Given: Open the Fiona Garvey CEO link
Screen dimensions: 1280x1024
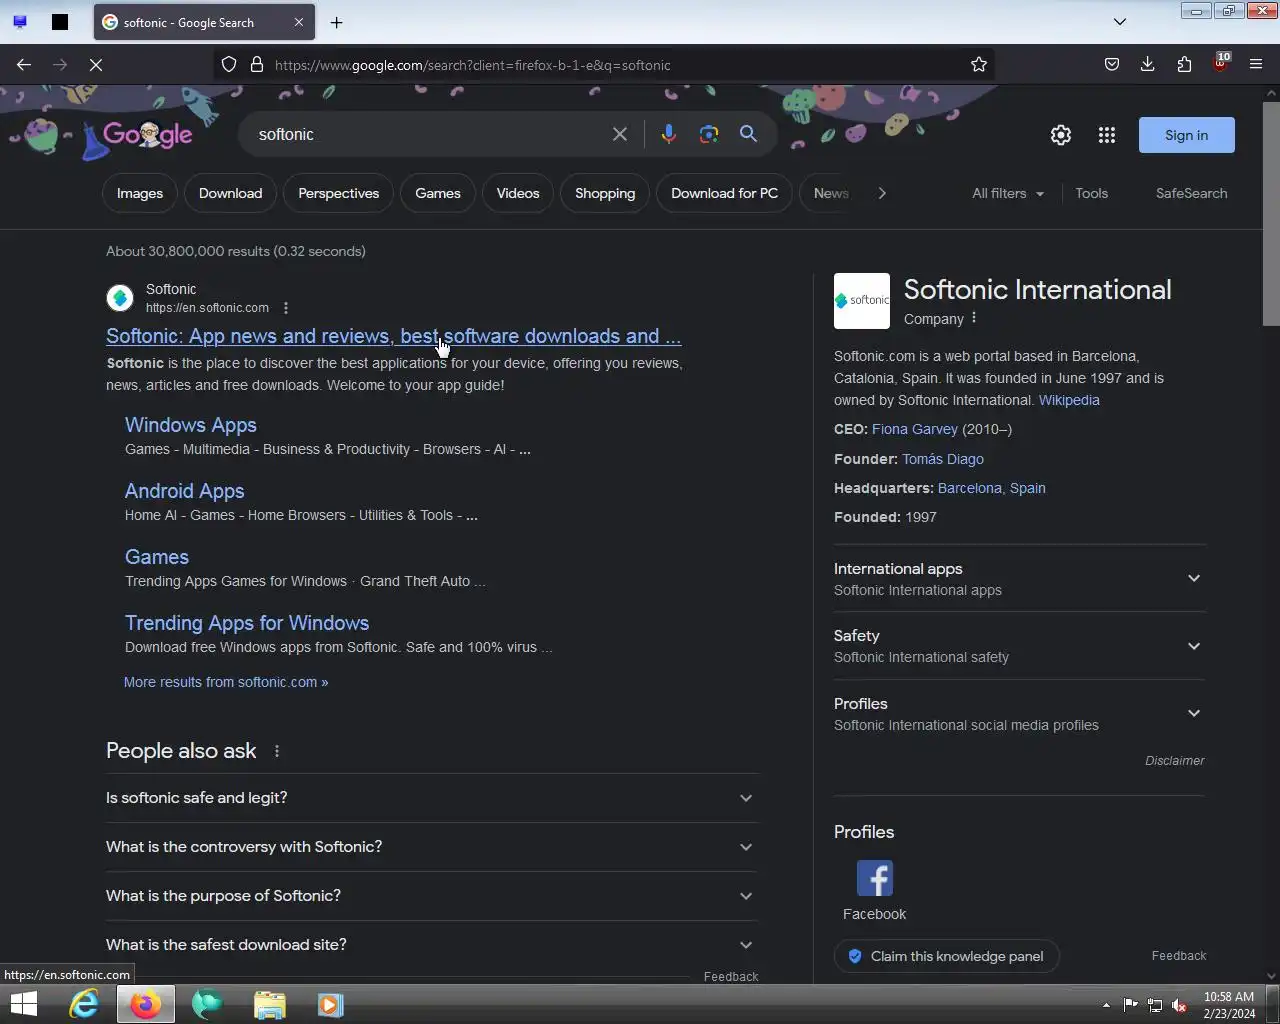Looking at the screenshot, I should (915, 429).
